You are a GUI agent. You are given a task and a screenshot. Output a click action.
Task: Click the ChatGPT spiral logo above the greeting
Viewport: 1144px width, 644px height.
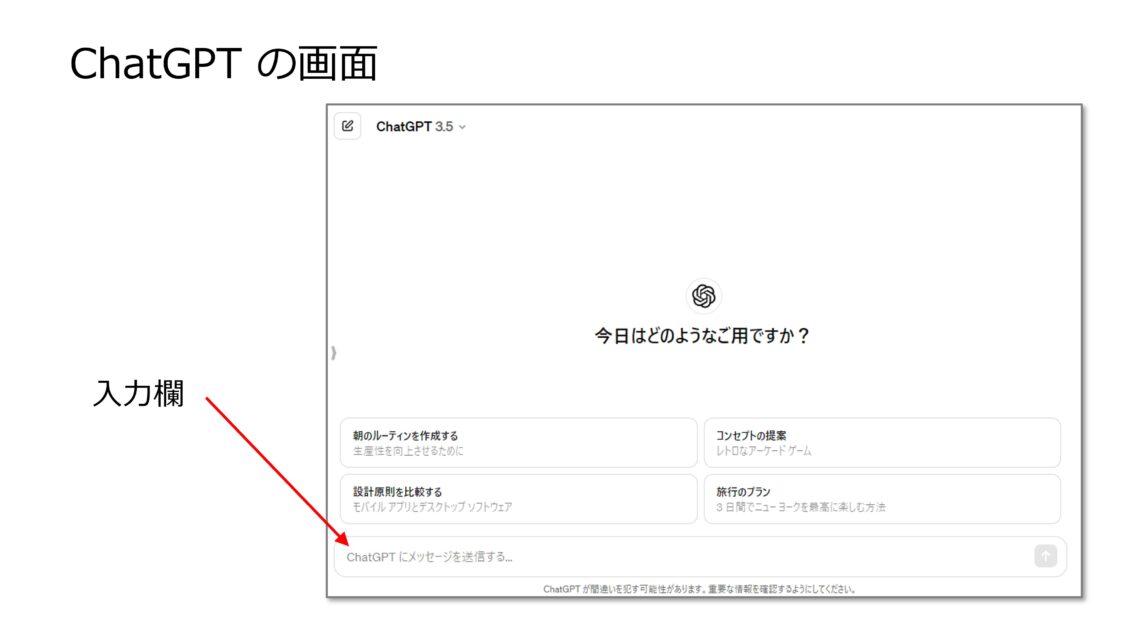(x=703, y=296)
